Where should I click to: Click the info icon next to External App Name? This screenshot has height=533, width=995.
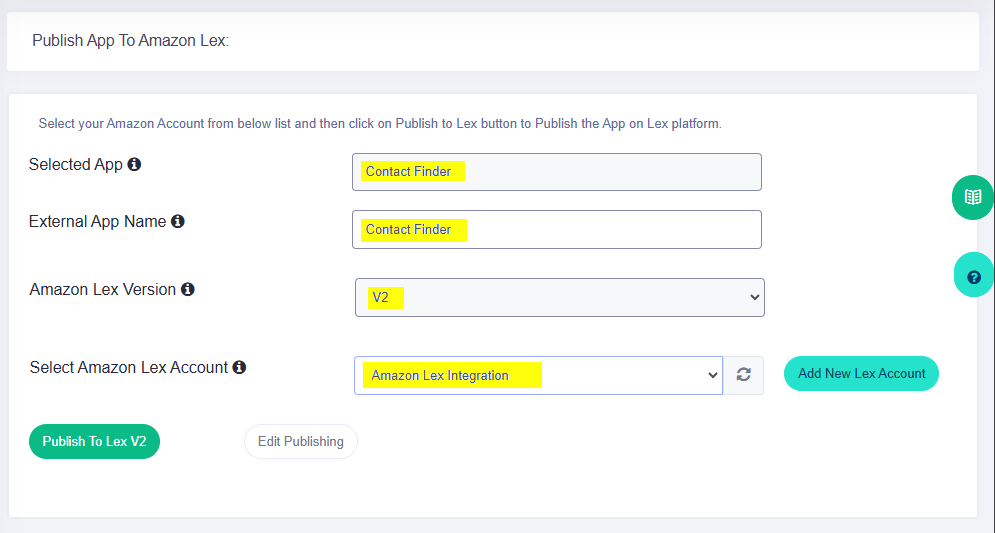pyautogui.click(x=178, y=221)
